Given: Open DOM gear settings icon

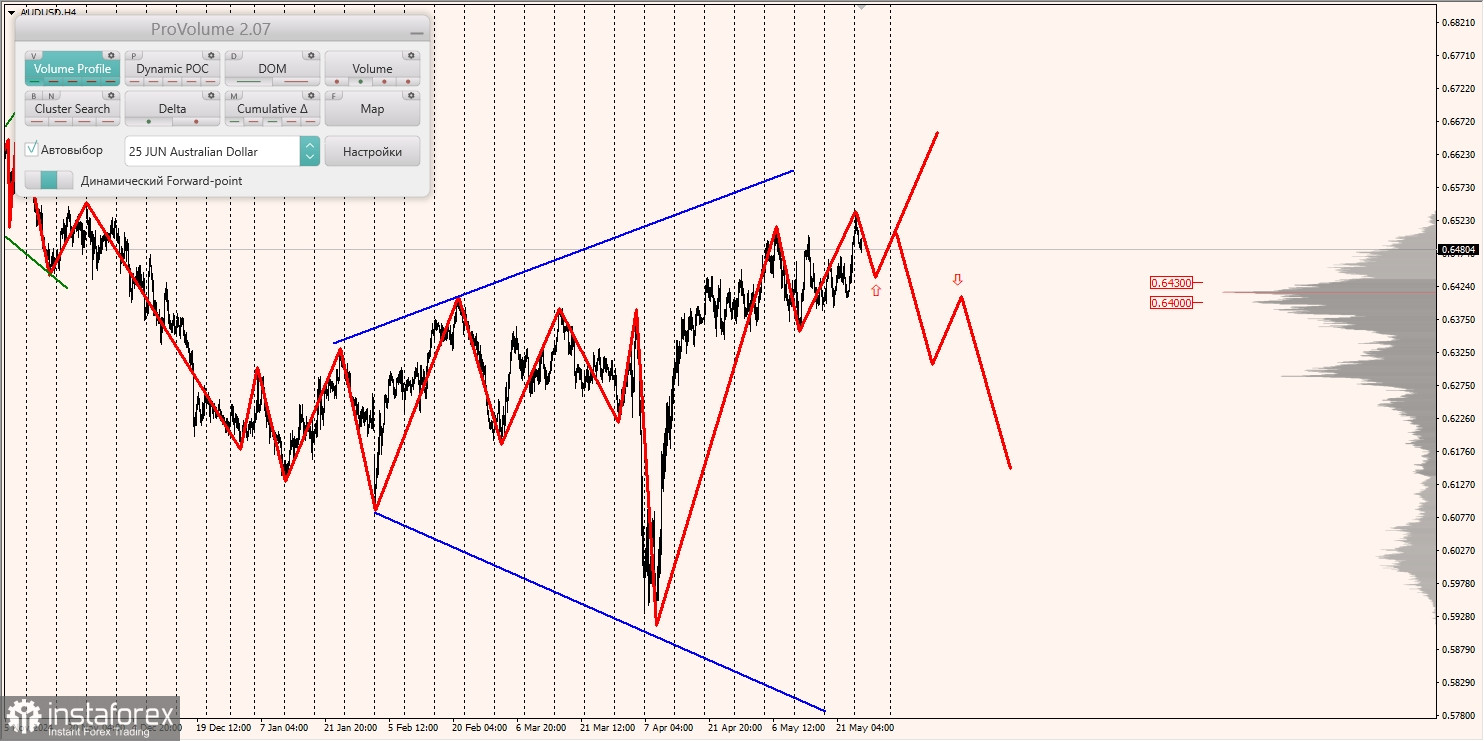Looking at the screenshot, I should point(311,55).
